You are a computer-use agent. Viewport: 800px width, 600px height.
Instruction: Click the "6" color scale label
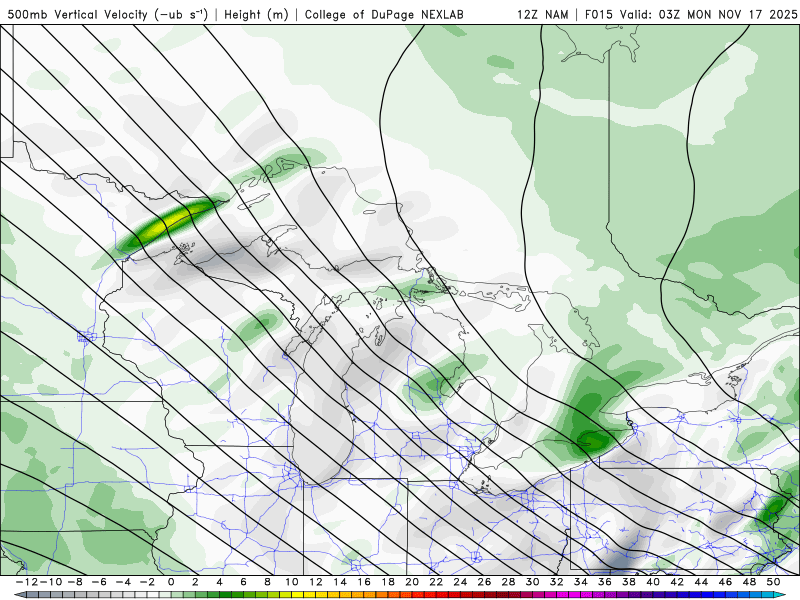tap(243, 582)
